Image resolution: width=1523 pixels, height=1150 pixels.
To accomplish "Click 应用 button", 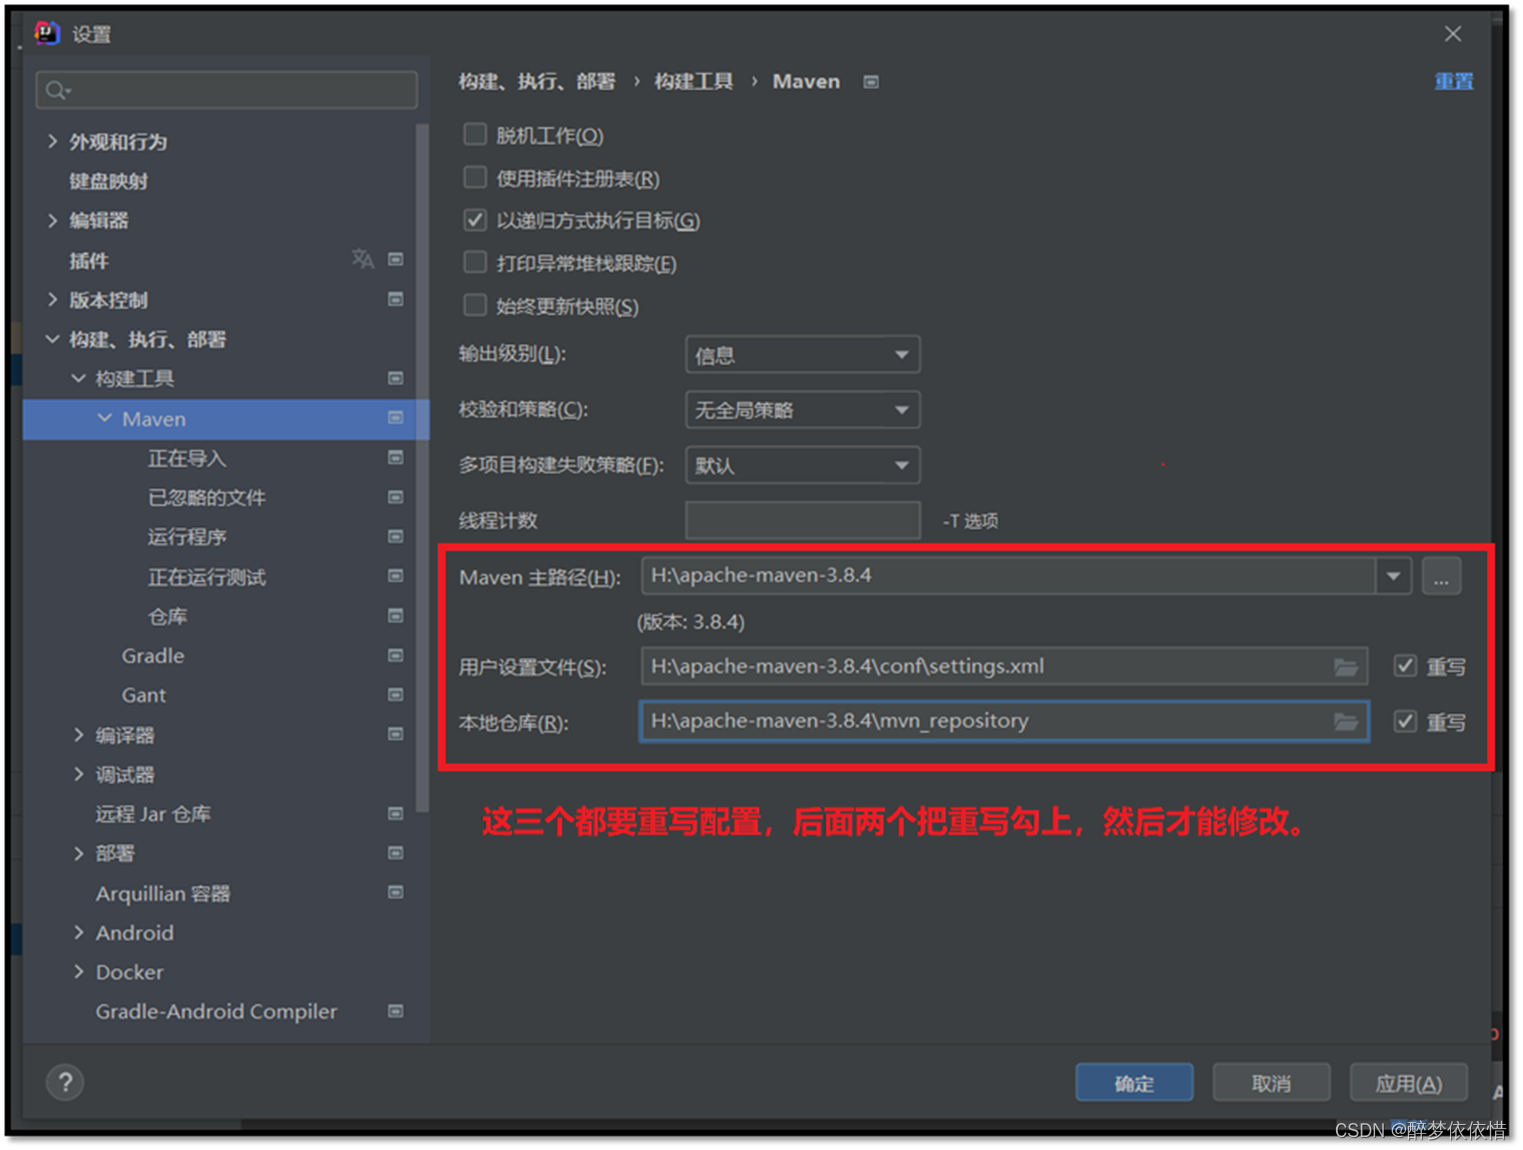I will pos(1408,1083).
